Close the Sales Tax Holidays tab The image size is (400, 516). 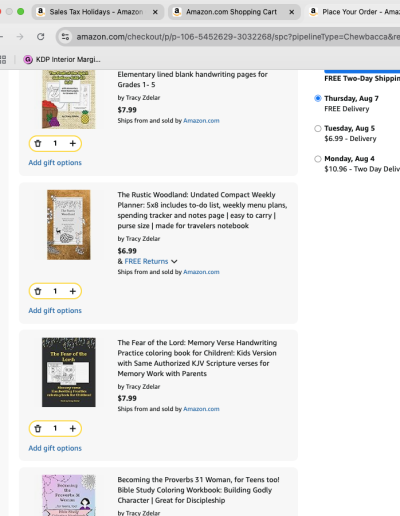[x=155, y=12]
